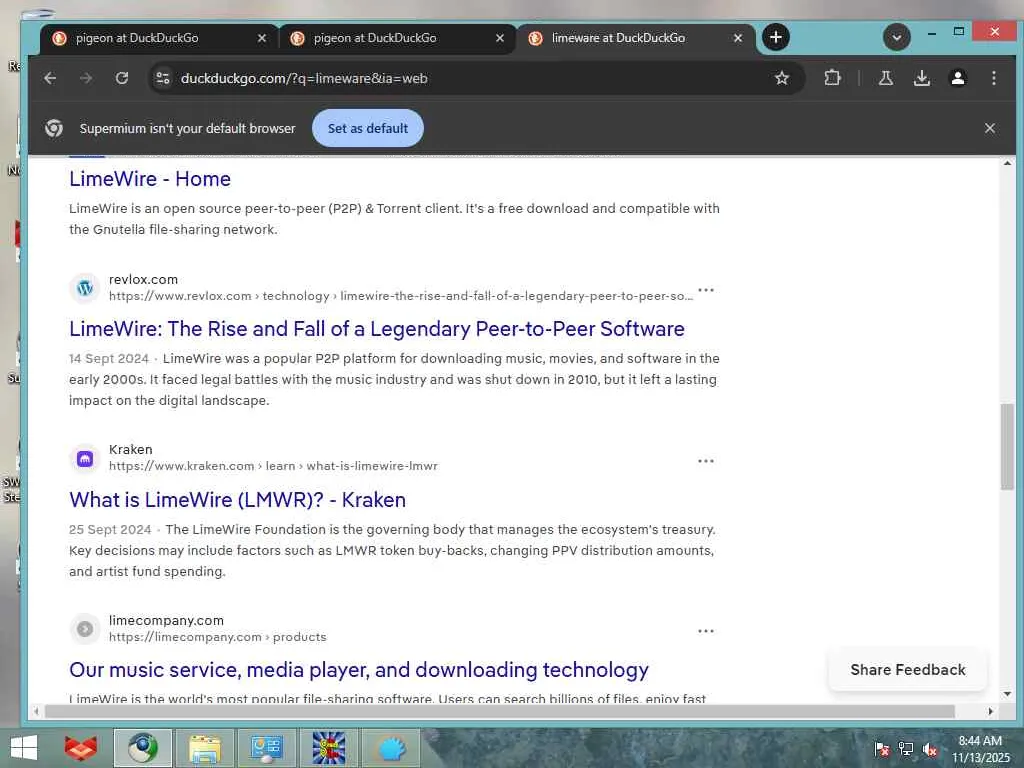Open more options for revlox.com result
The image size is (1024, 768).
pos(706,289)
